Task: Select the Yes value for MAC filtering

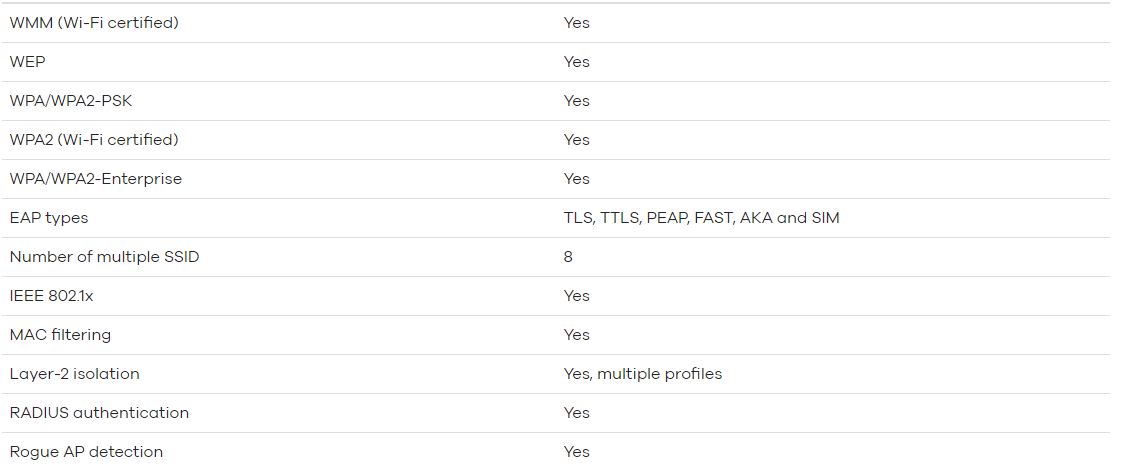Action: 577,335
